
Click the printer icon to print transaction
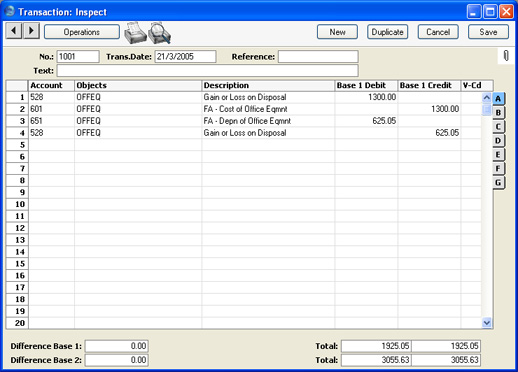pos(135,33)
